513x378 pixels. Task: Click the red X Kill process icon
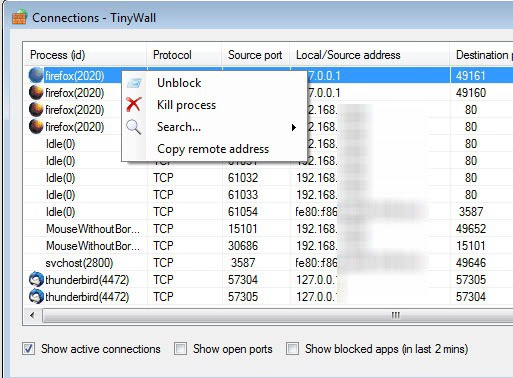[134, 104]
